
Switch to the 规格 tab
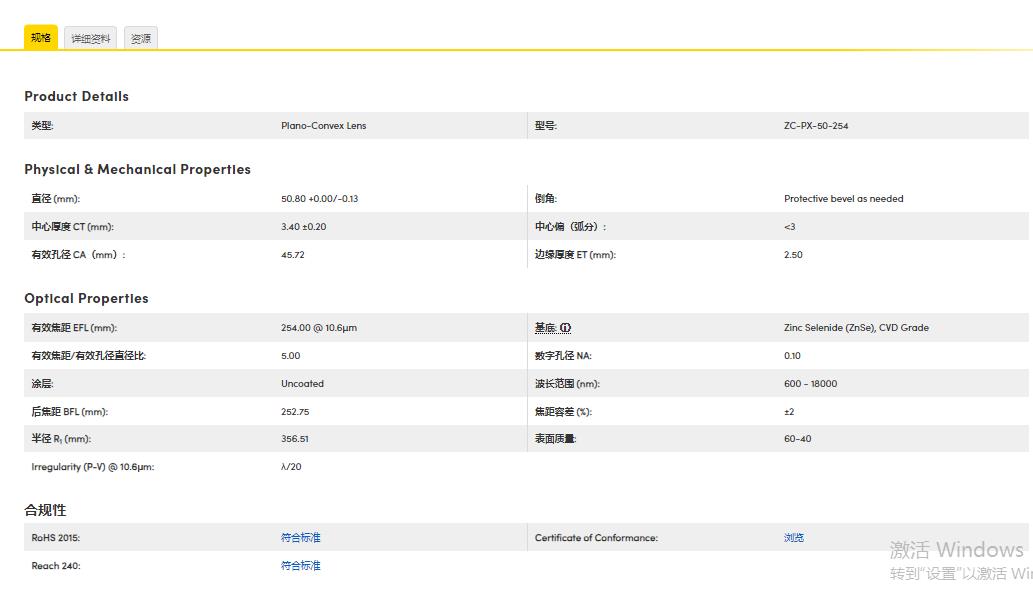pos(41,38)
